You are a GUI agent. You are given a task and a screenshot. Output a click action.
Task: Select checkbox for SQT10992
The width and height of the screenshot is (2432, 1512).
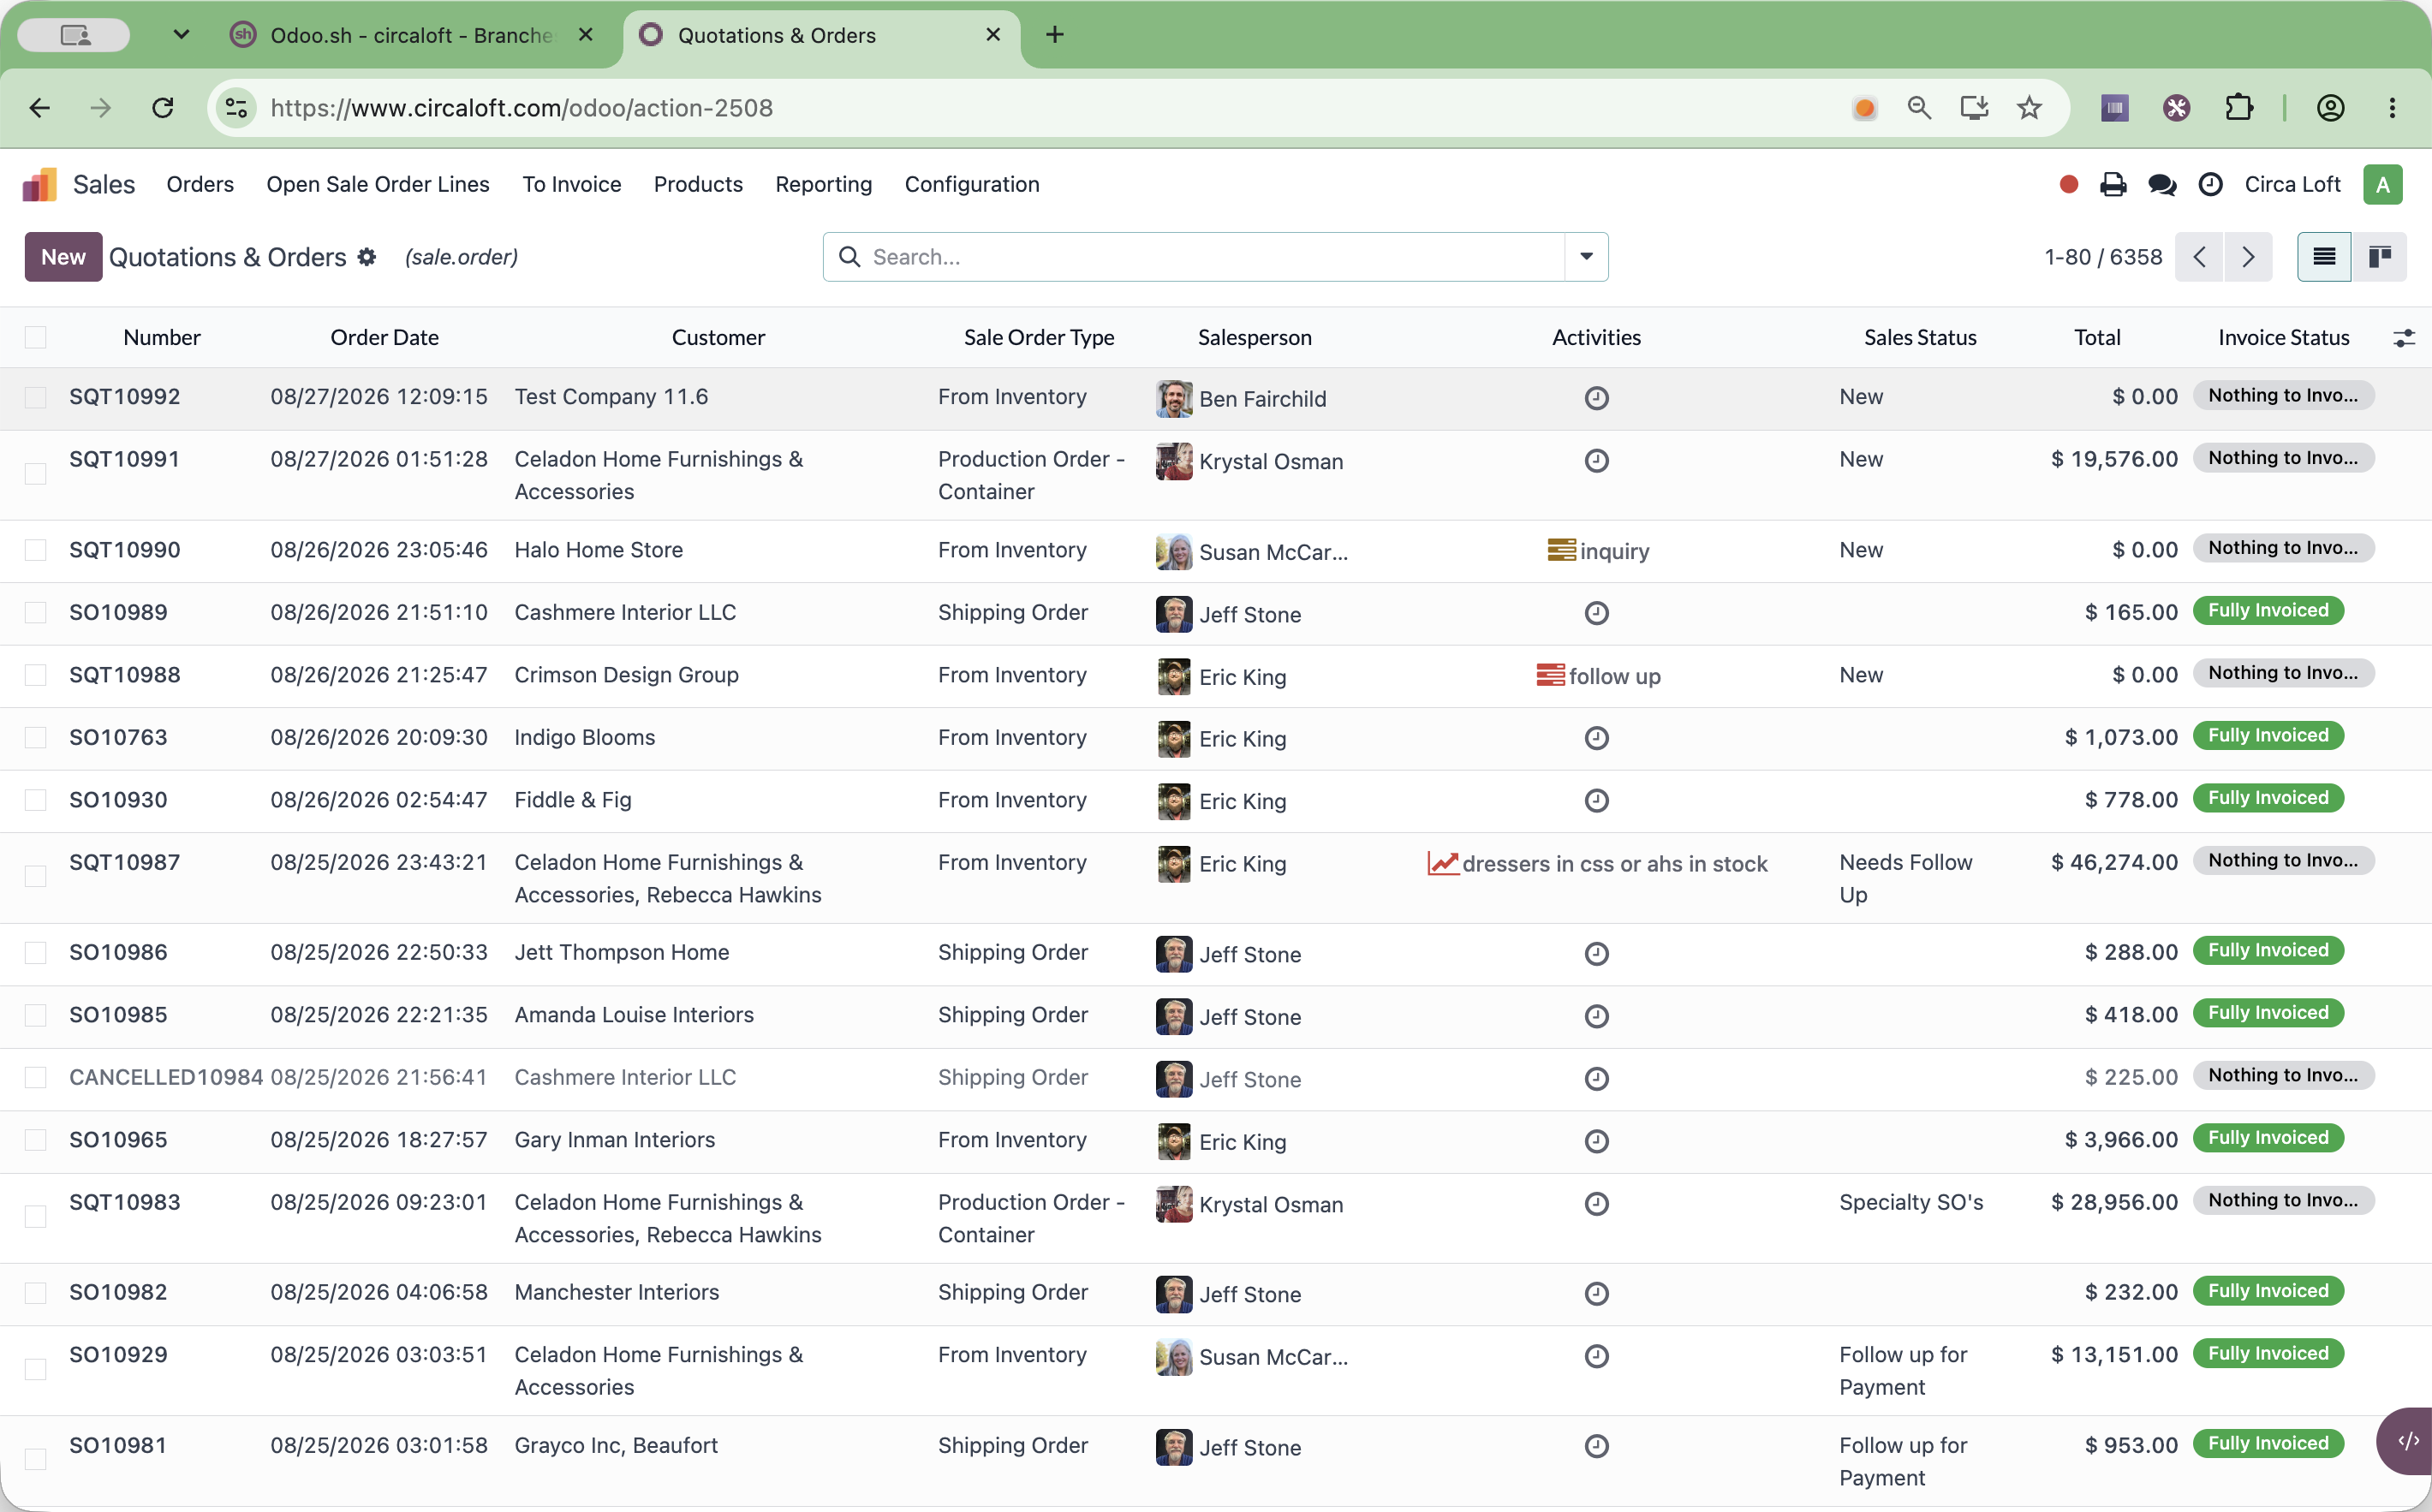pos(36,398)
